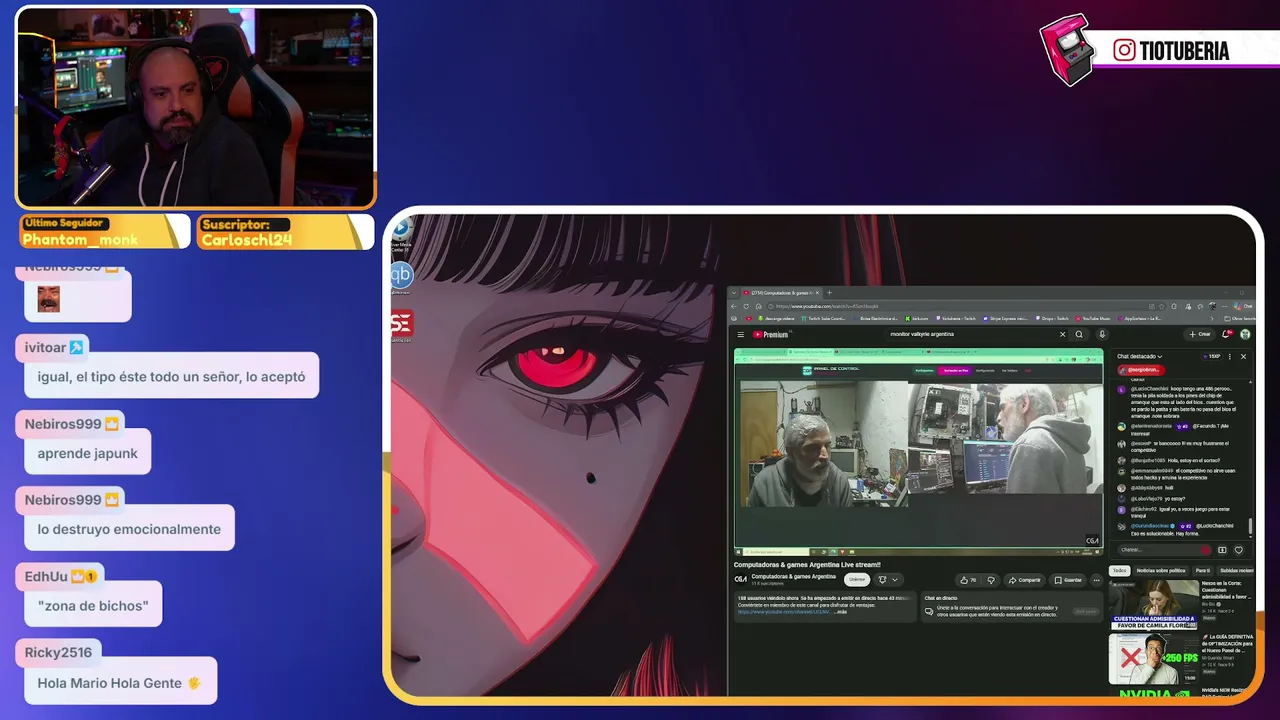Open the Computadoras & games channel avatar
Image resolution: width=1280 pixels, height=720 pixels.
[x=741, y=579]
